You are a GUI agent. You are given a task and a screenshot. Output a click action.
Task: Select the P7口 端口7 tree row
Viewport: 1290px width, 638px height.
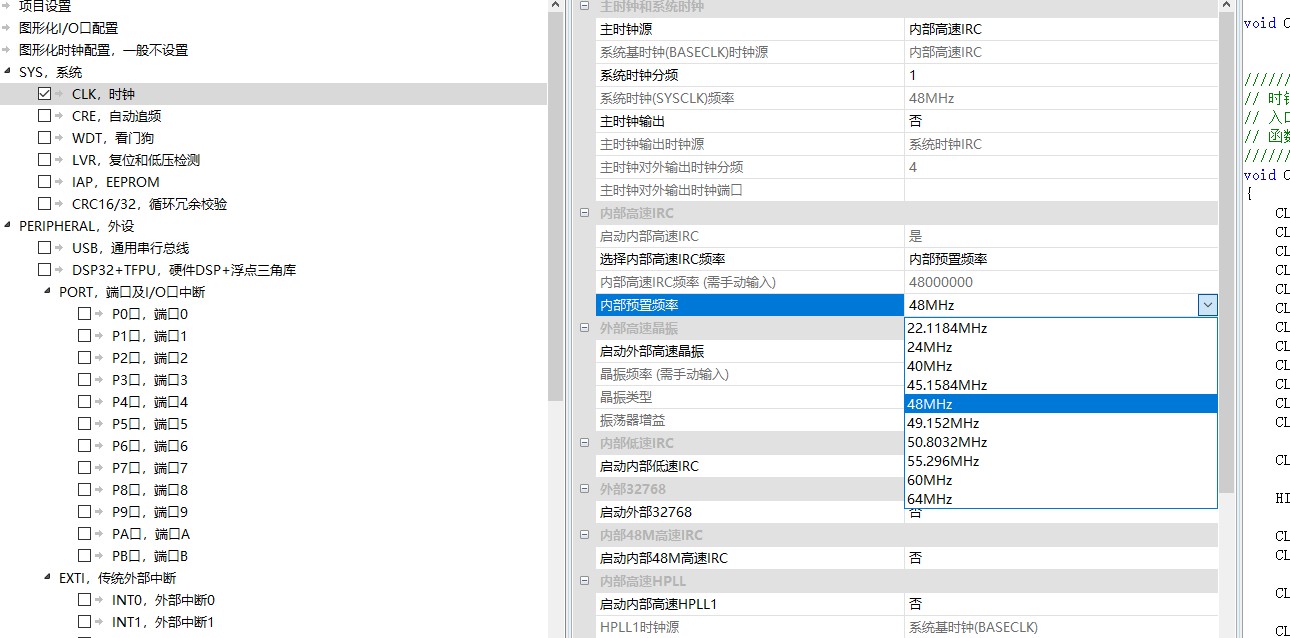tap(150, 468)
